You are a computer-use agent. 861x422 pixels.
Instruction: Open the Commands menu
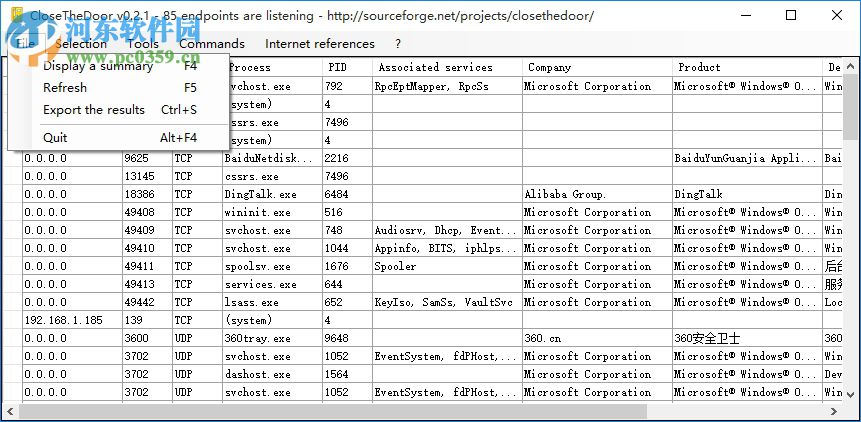[x=212, y=44]
